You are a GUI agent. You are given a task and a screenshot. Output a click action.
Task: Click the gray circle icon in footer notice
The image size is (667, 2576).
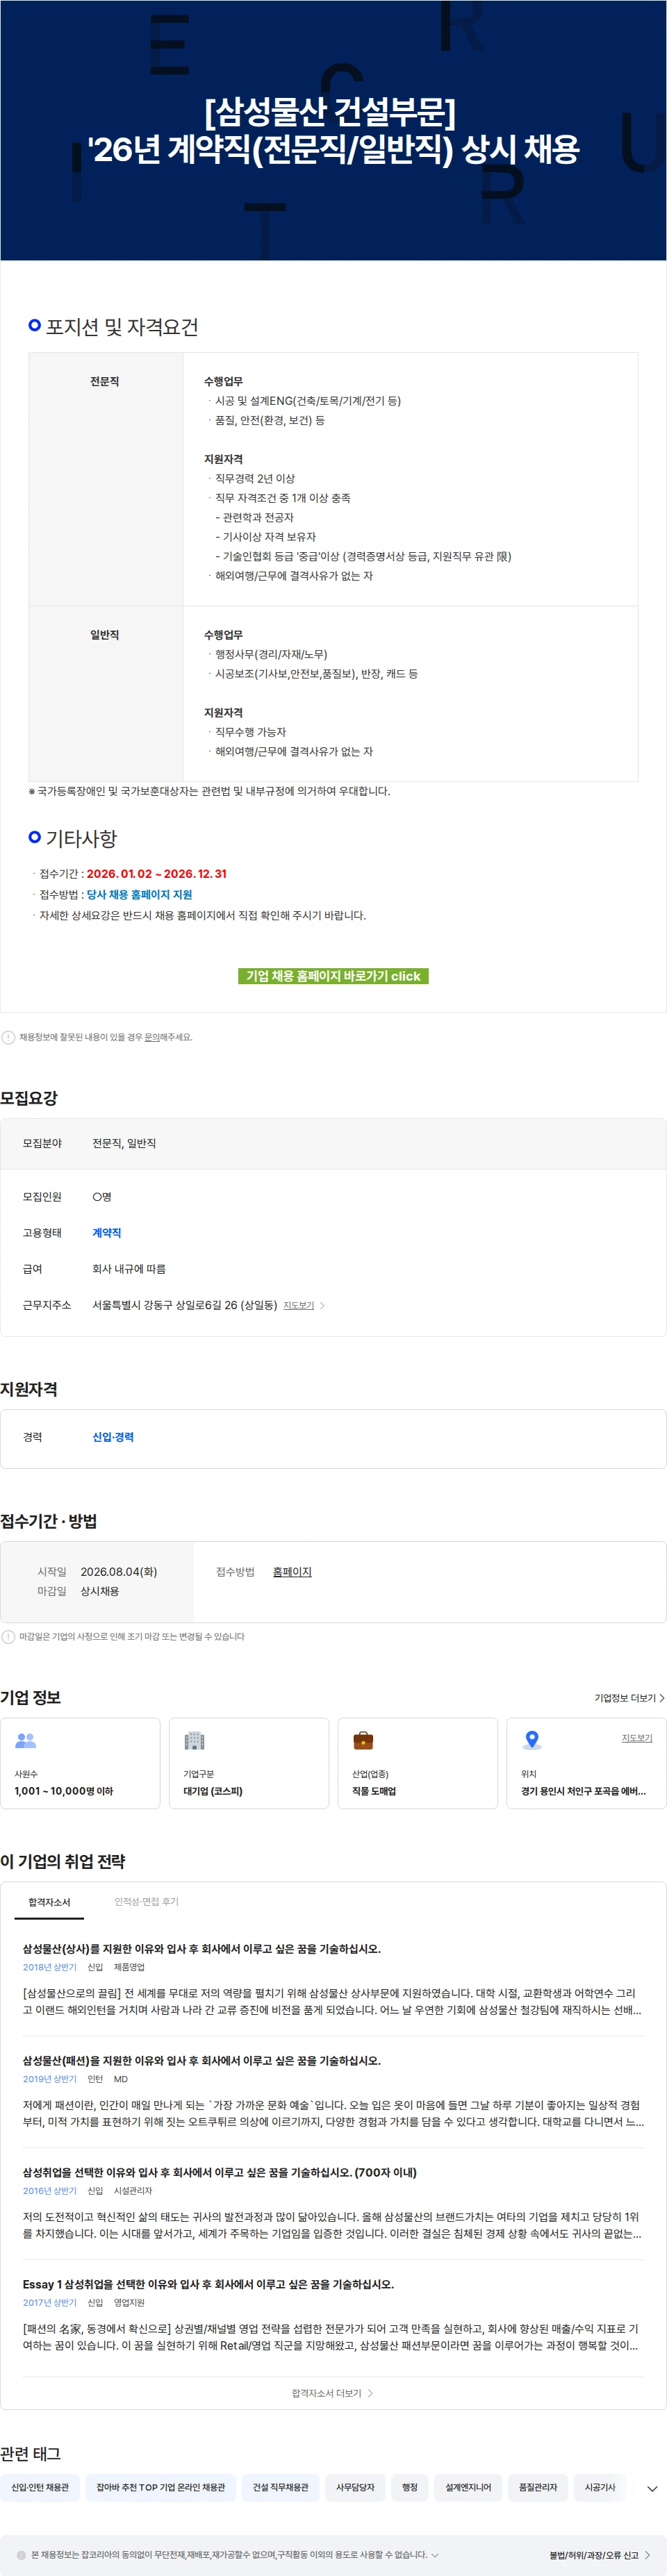[21, 2555]
